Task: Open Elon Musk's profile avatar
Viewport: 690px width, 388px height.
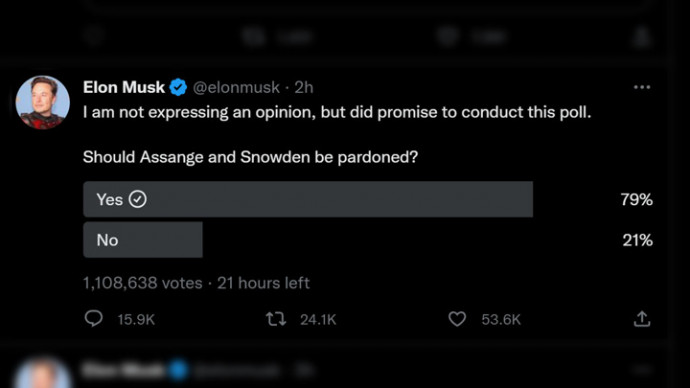Action: [43, 102]
